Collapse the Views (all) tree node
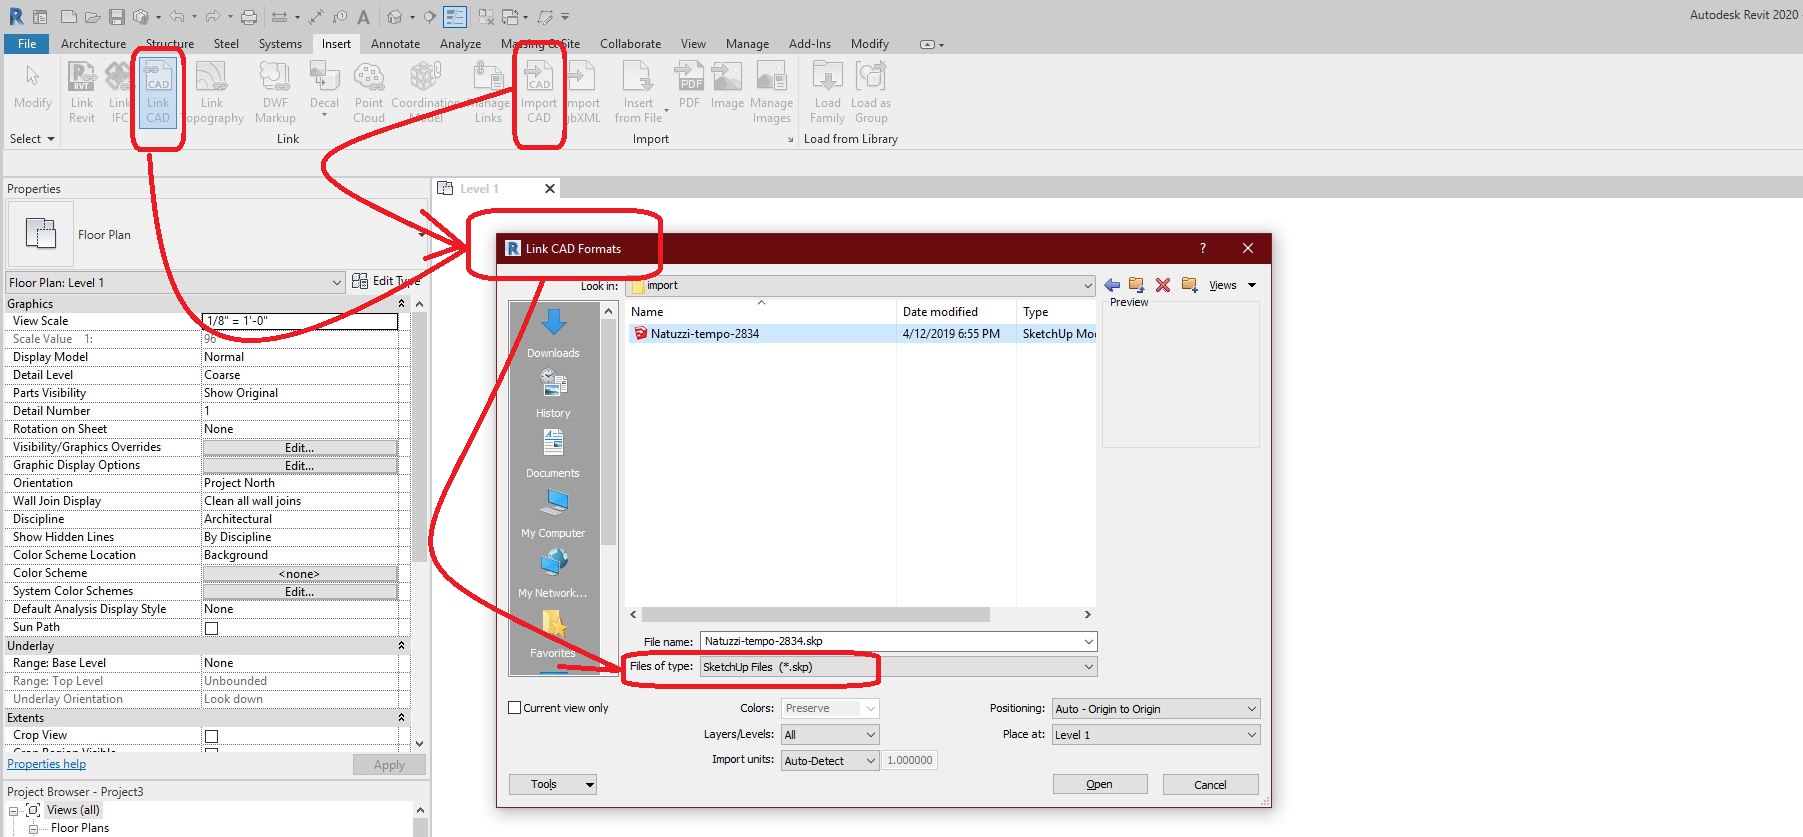Viewport: 1803px width, 837px height. pyautogui.click(x=13, y=811)
